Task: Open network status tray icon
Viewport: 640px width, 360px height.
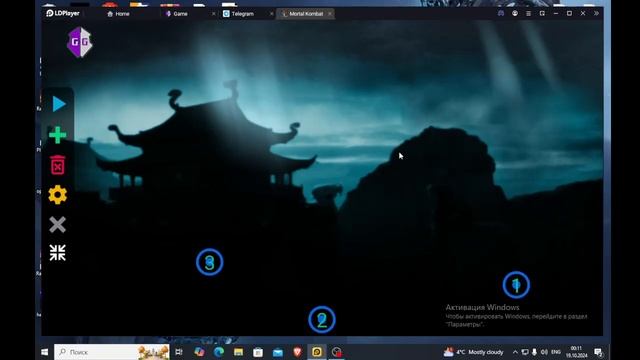Action: (x=525, y=352)
